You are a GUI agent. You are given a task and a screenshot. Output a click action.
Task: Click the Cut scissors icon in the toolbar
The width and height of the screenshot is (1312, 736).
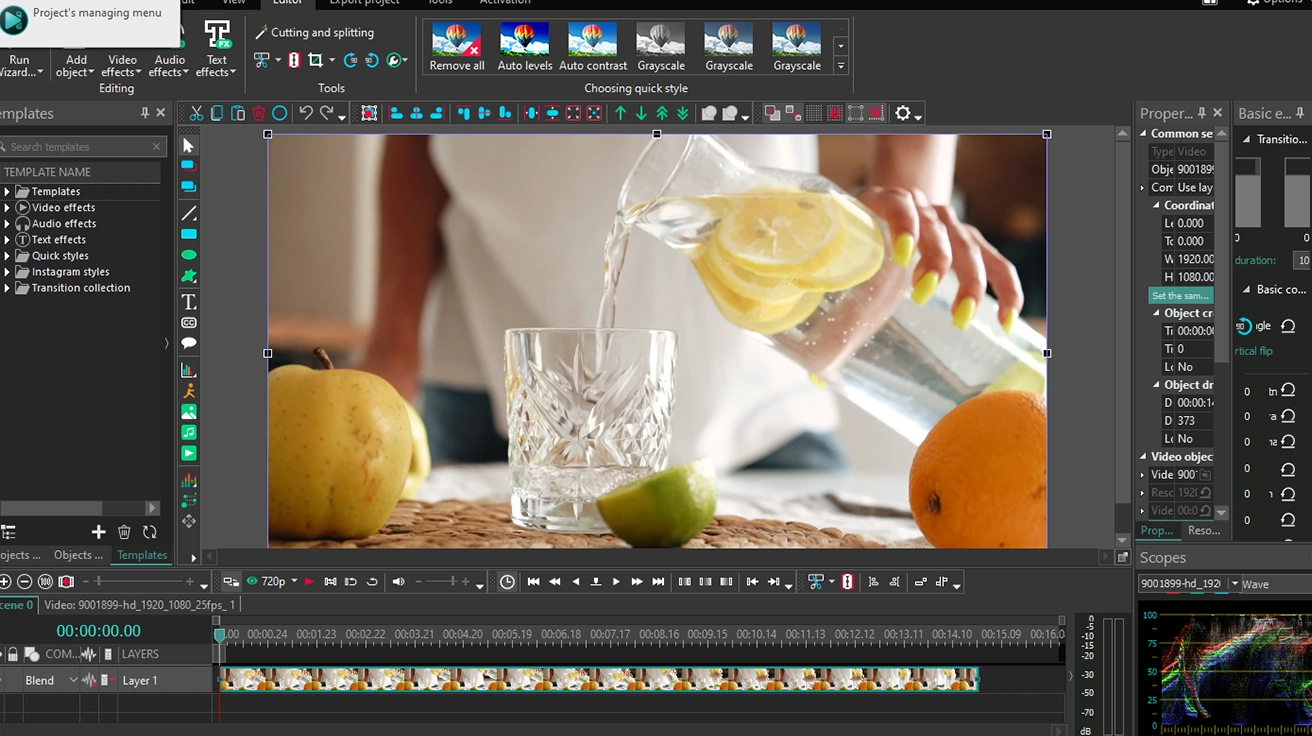(x=196, y=113)
